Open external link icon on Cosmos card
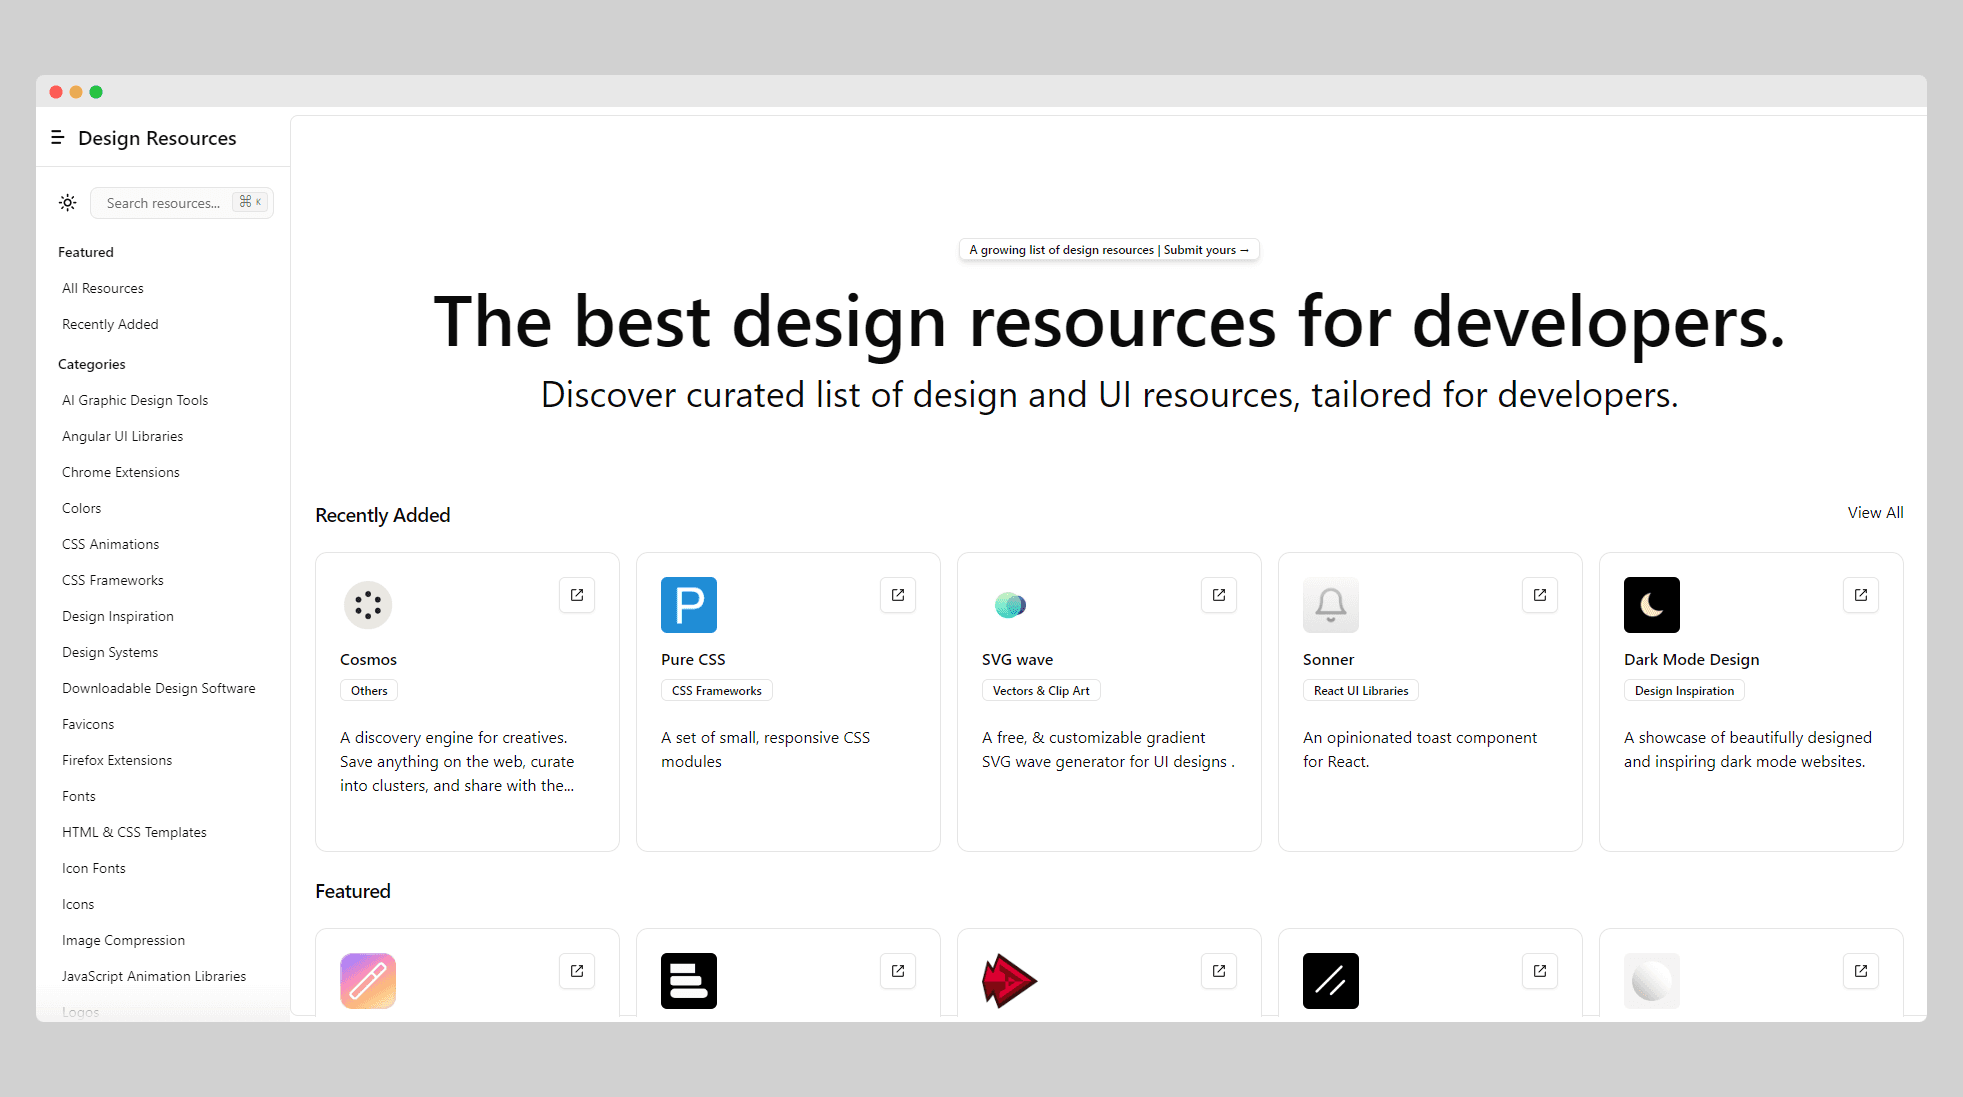This screenshot has width=1963, height=1097. (577, 595)
